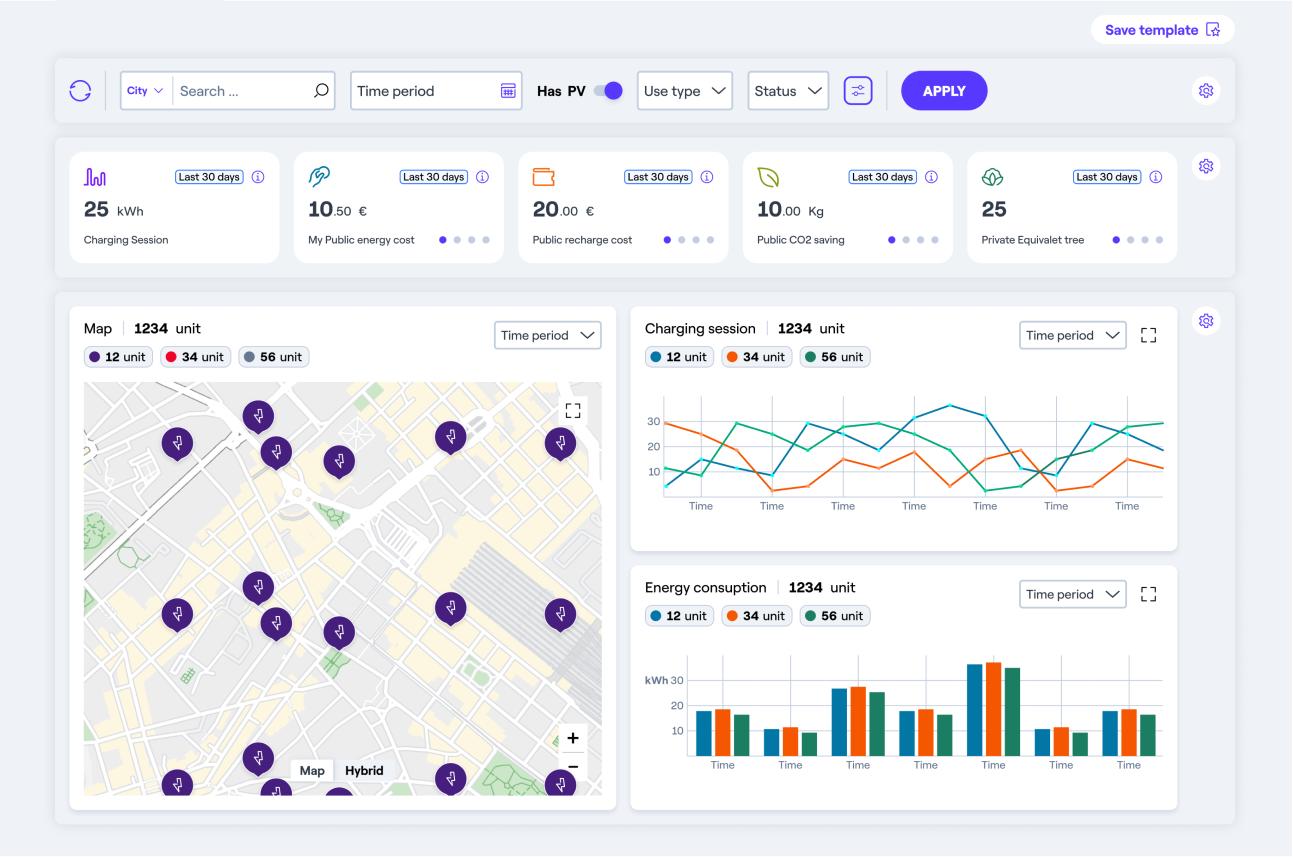
Task: Toggle green 56 unit series in Energy consumption
Action: (x=834, y=616)
